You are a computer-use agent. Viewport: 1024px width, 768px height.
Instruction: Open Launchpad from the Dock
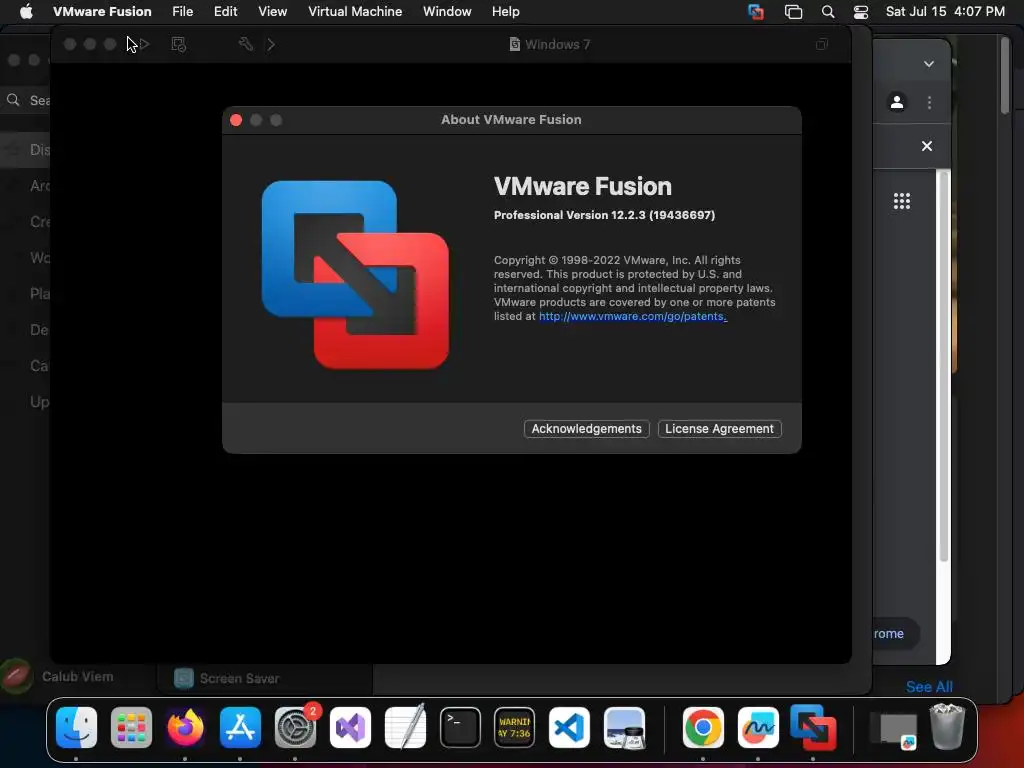point(131,728)
